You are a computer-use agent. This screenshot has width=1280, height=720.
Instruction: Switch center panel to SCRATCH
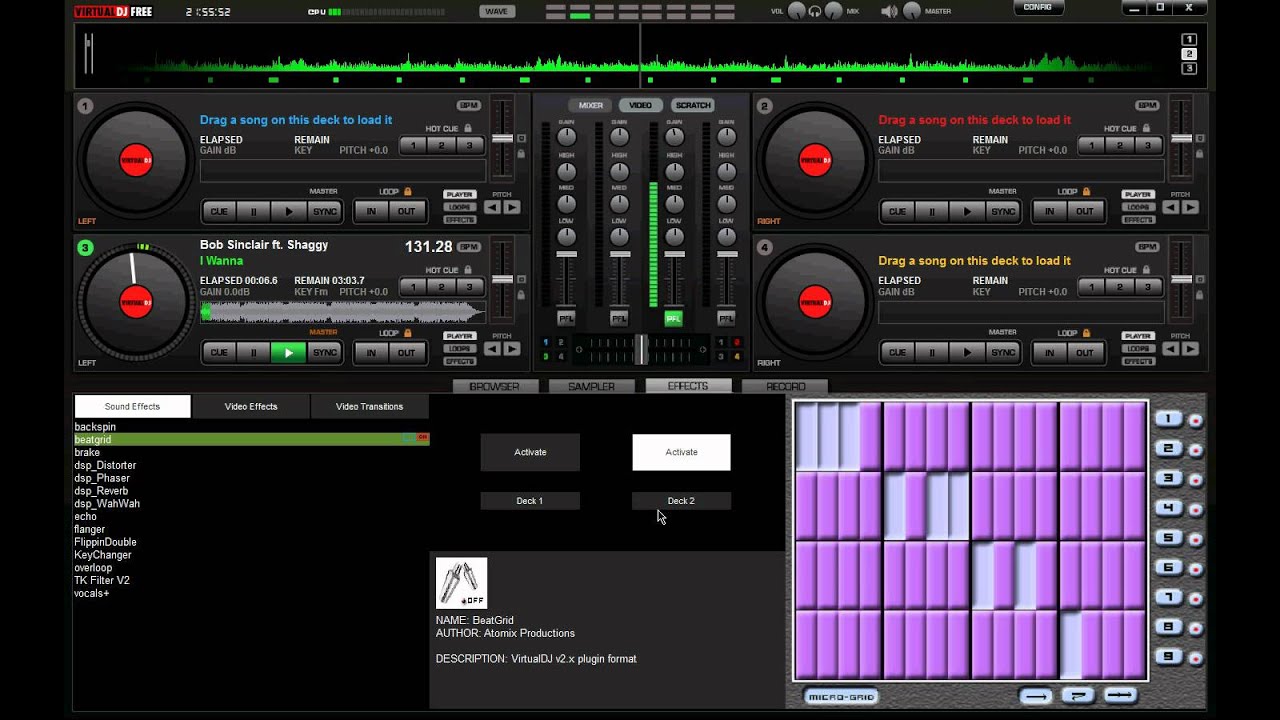pyautogui.click(x=692, y=105)
